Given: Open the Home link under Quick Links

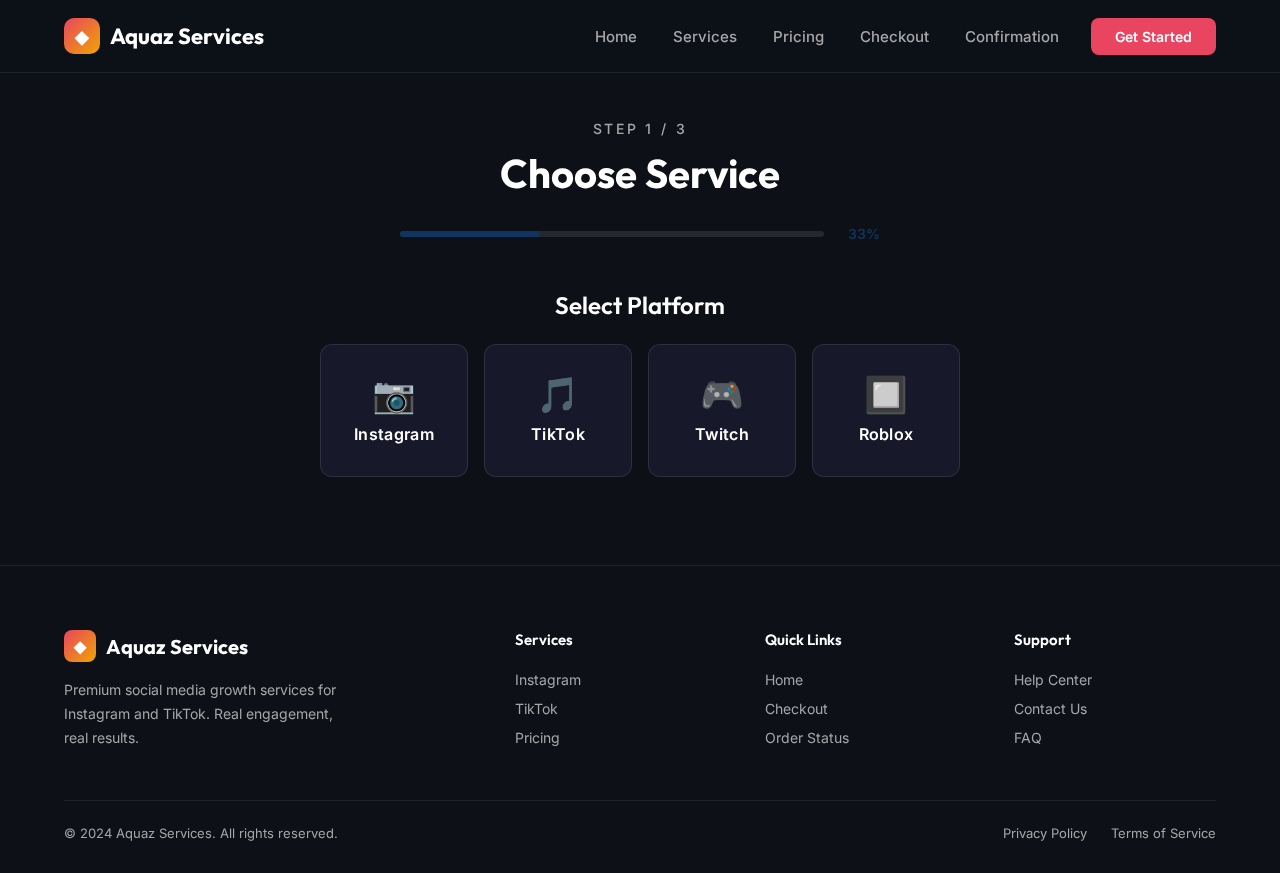Looking at the screenshot, I should coord(784,680).
